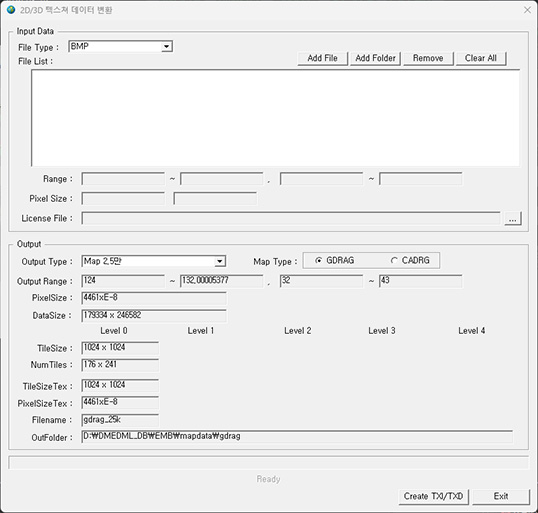Viewport: 538px width, 513px height.
Task: Click the Level 2 column label
Action: [x=297, y=331]
